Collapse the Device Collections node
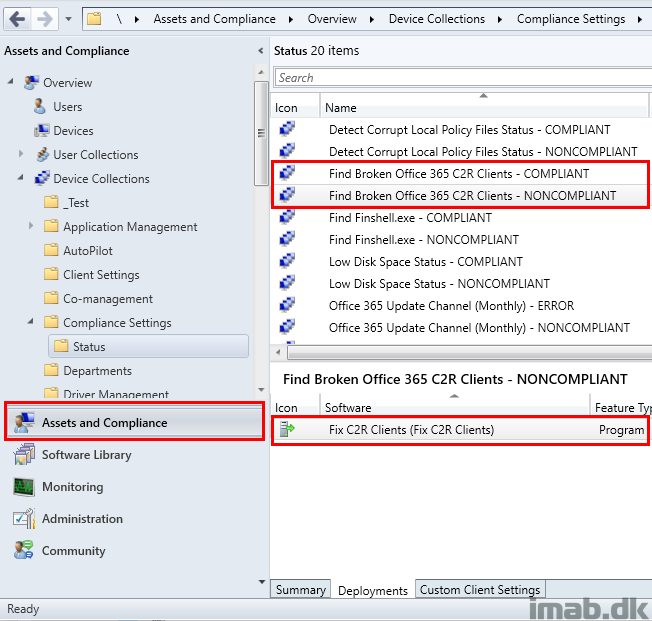 [x=20, y=178]
